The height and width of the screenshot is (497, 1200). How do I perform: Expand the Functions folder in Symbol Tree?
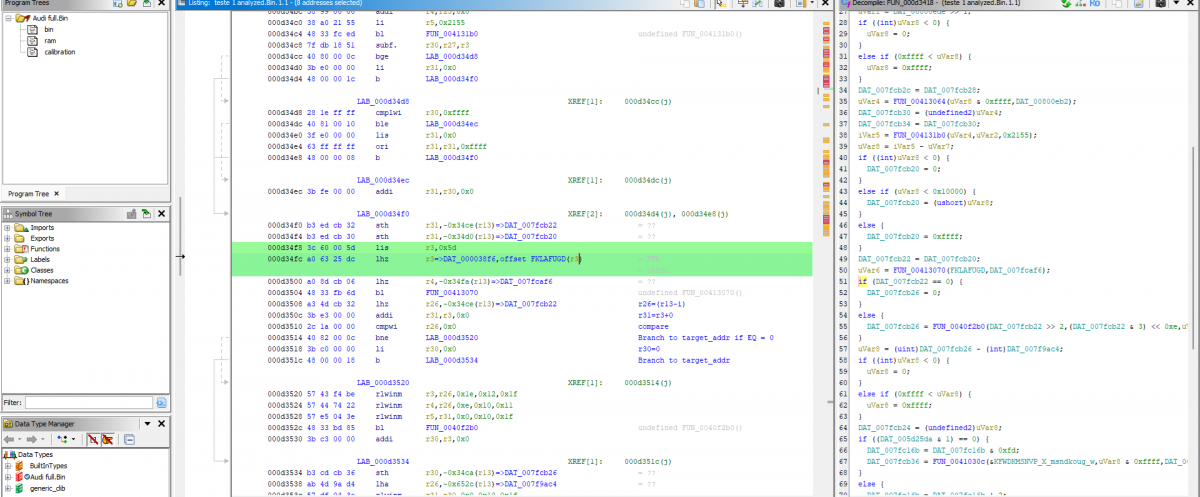coord(8,249)
